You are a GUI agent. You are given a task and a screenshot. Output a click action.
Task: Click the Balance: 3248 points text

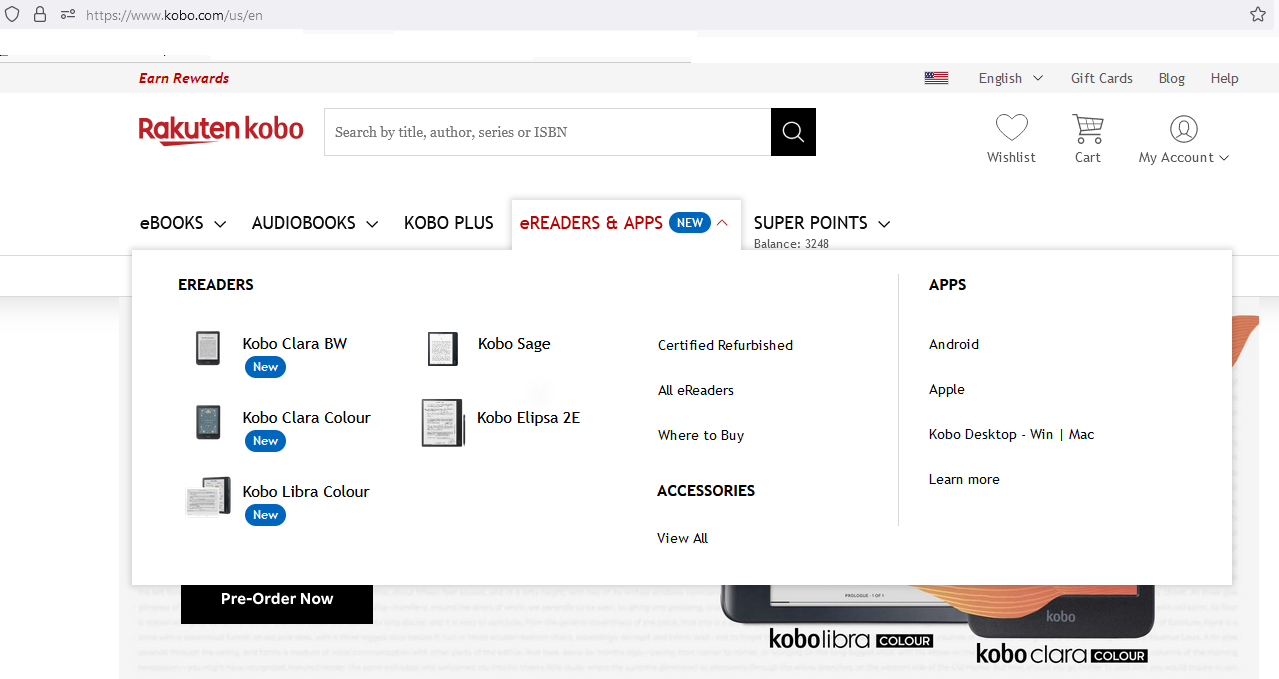791,244
